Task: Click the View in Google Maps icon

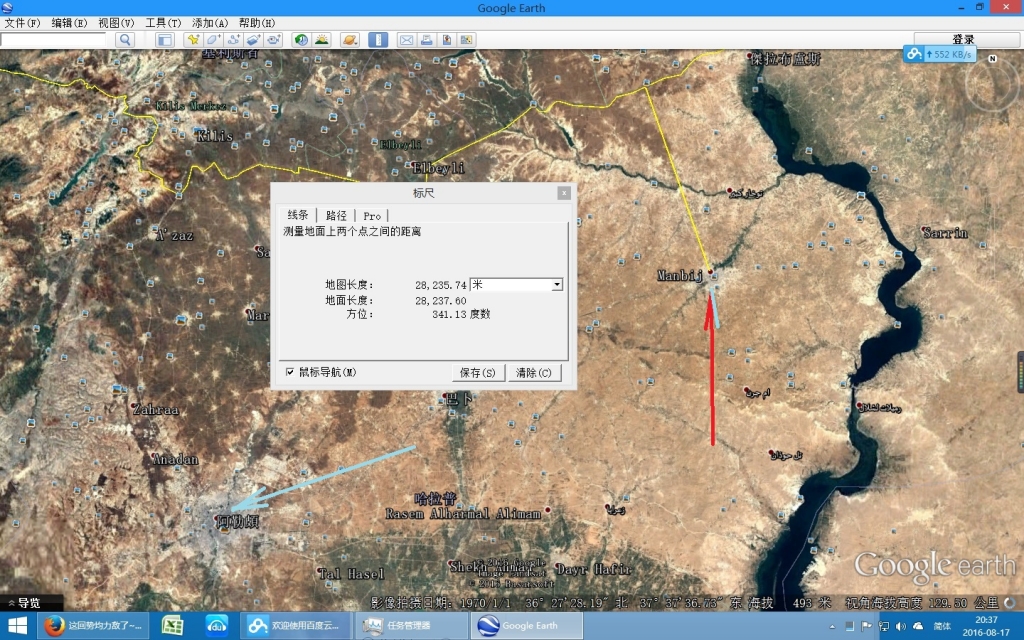Action: (x=466, y=40)
